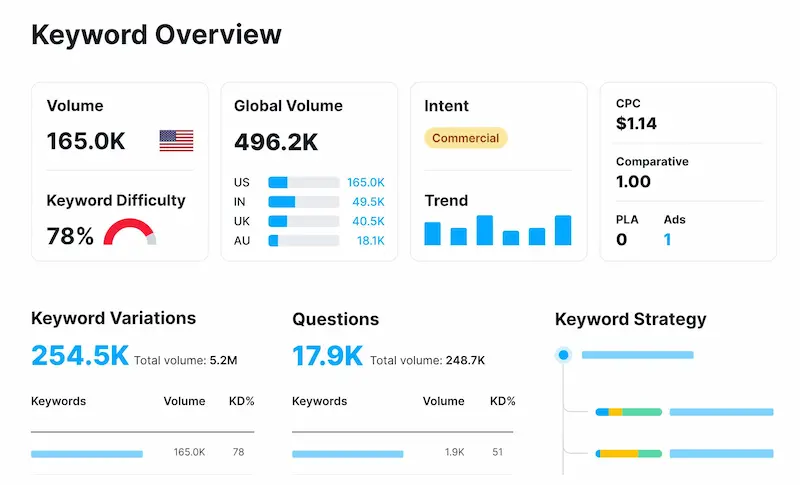Click the 18.1K AU volume value
Image resolution: width=800 pixels, height=485 pixels.
coord(370,240)
